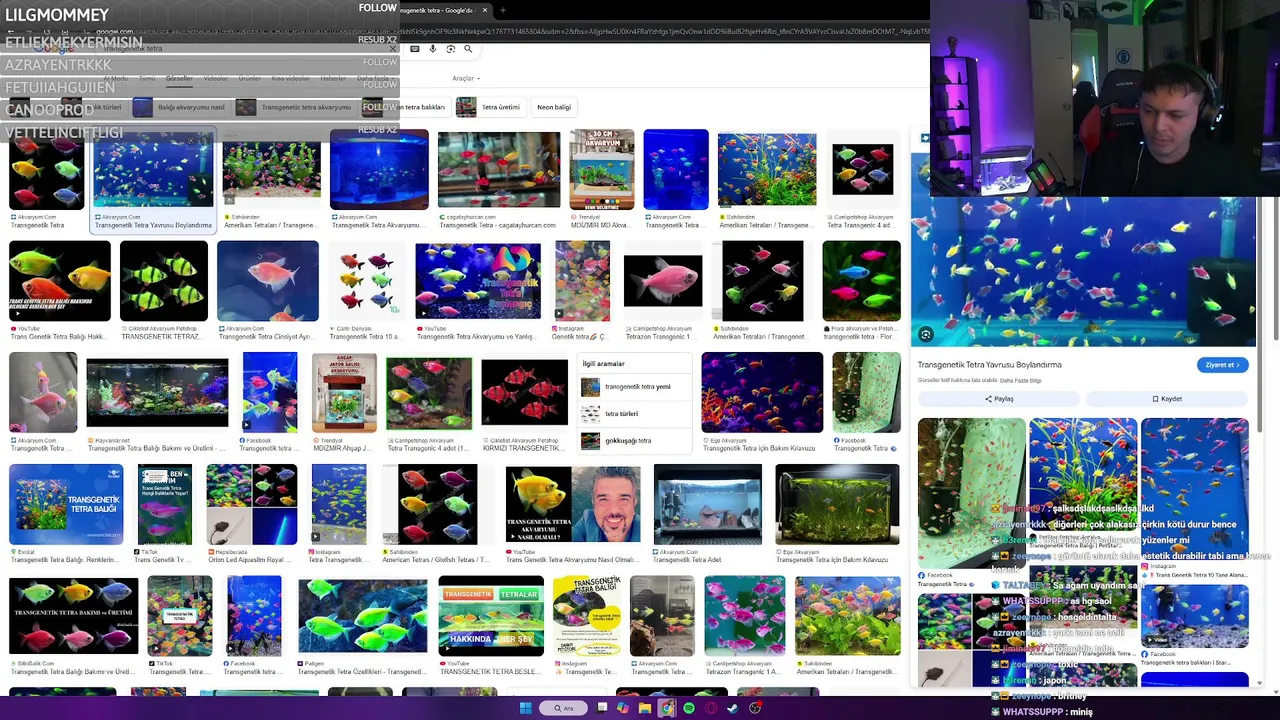Open Steam from the taskbar
The height and width of the screenshot is (720, 1280).
click(x=733, y=708)
